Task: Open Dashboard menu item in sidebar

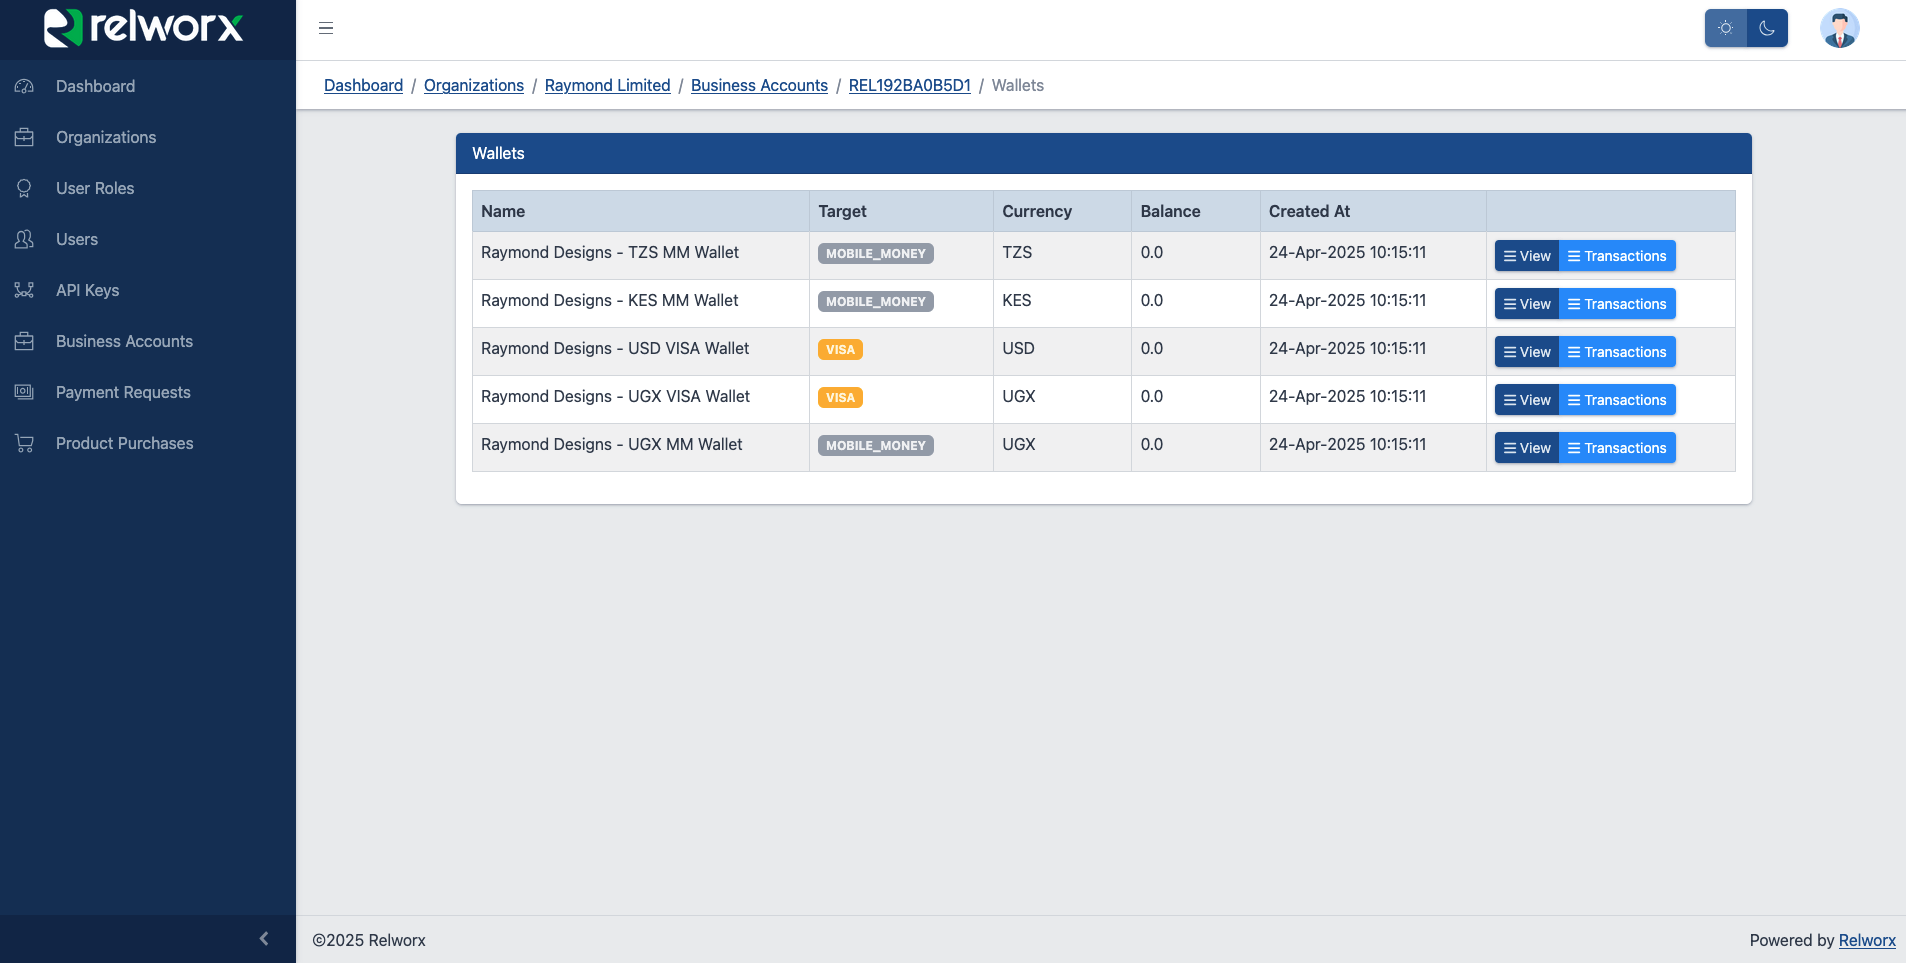Action: [148, 86]
